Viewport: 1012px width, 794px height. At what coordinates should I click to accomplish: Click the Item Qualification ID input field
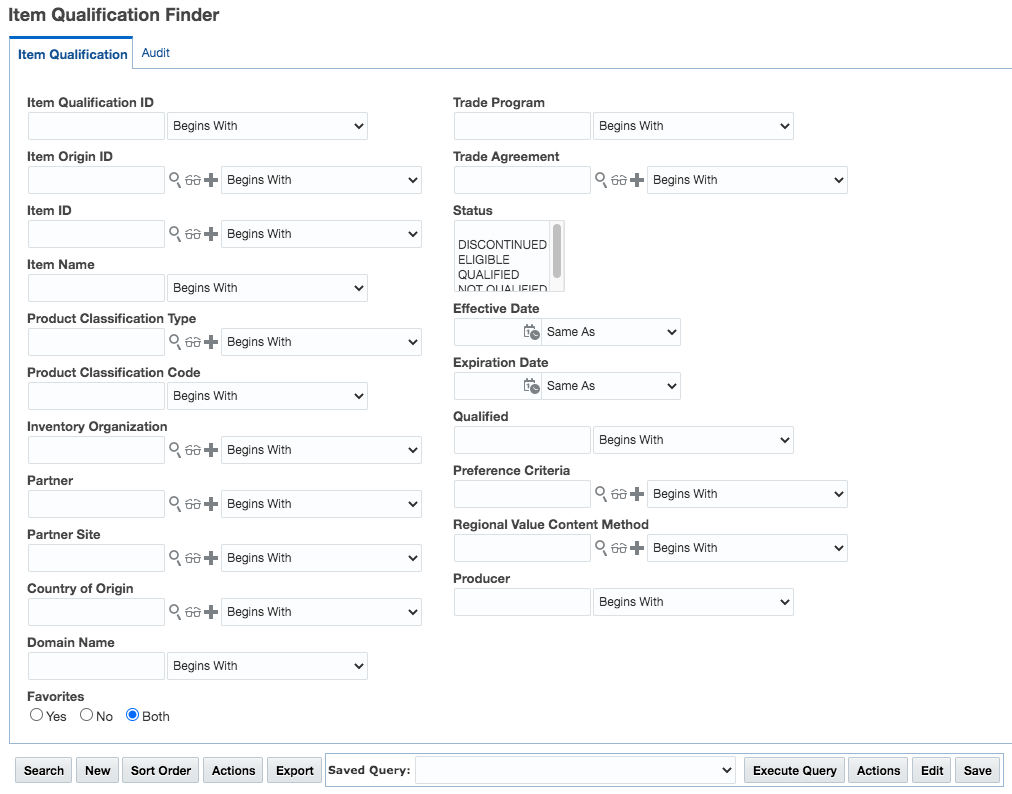96,126
